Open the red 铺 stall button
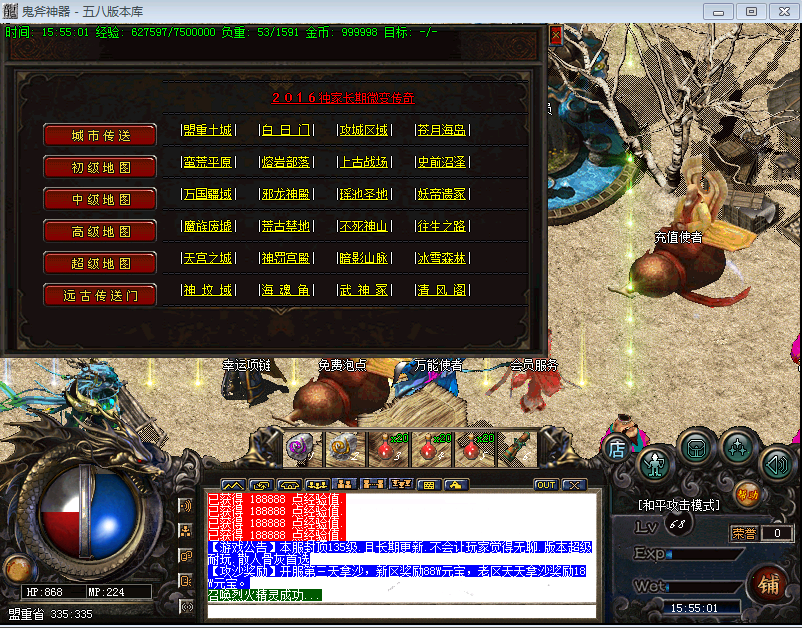The width and height of the screenshot is (802, 628). (768, 584)
